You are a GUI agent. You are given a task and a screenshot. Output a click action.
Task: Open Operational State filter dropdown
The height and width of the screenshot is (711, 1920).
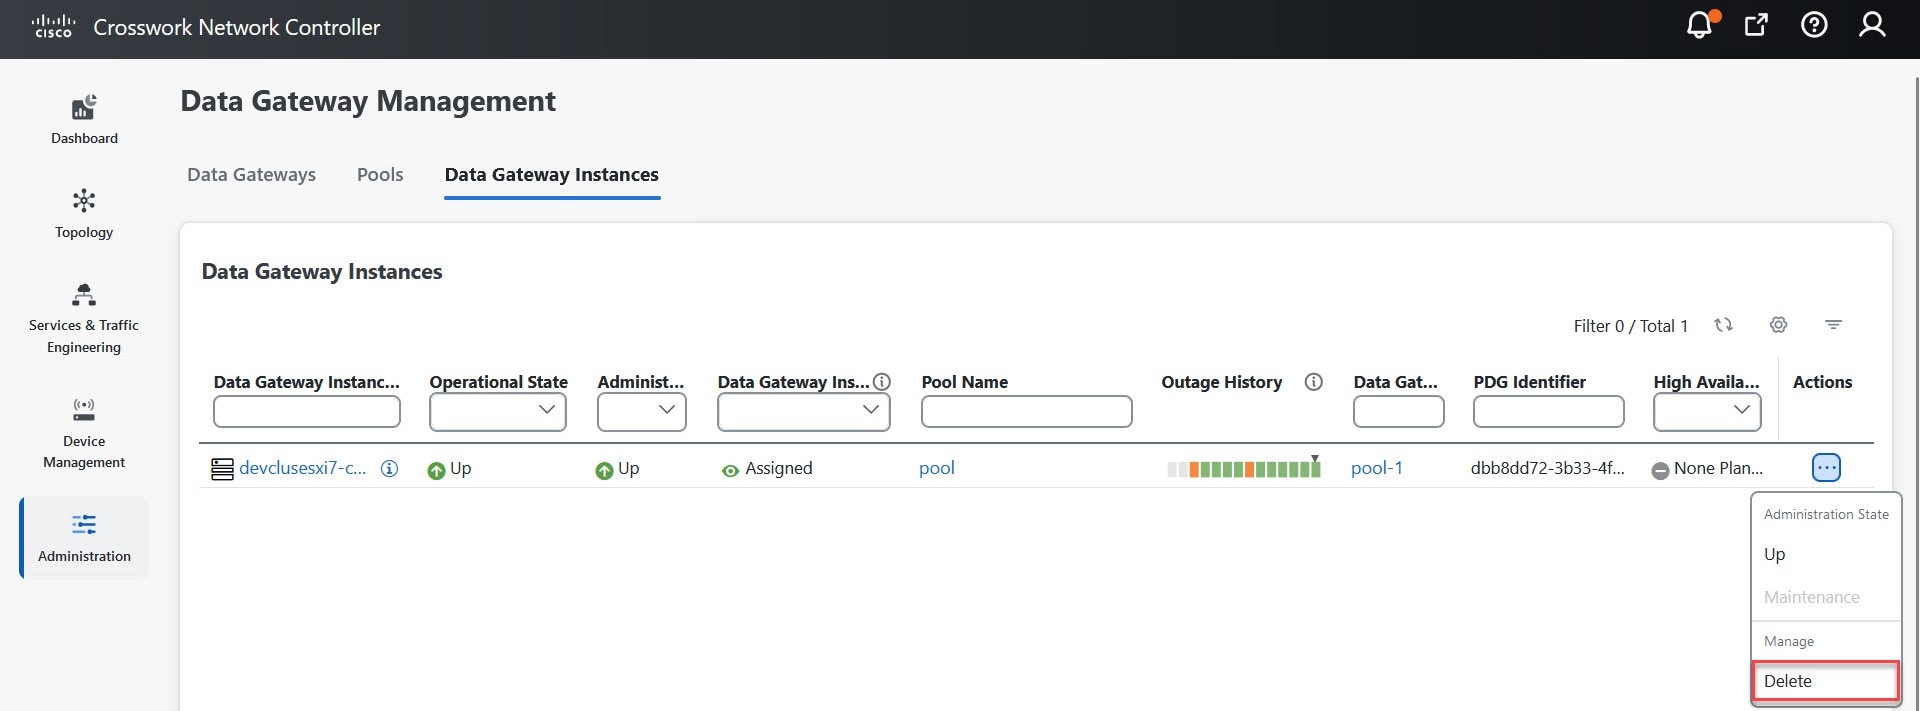pyautogui.click(x=498, y=411)
